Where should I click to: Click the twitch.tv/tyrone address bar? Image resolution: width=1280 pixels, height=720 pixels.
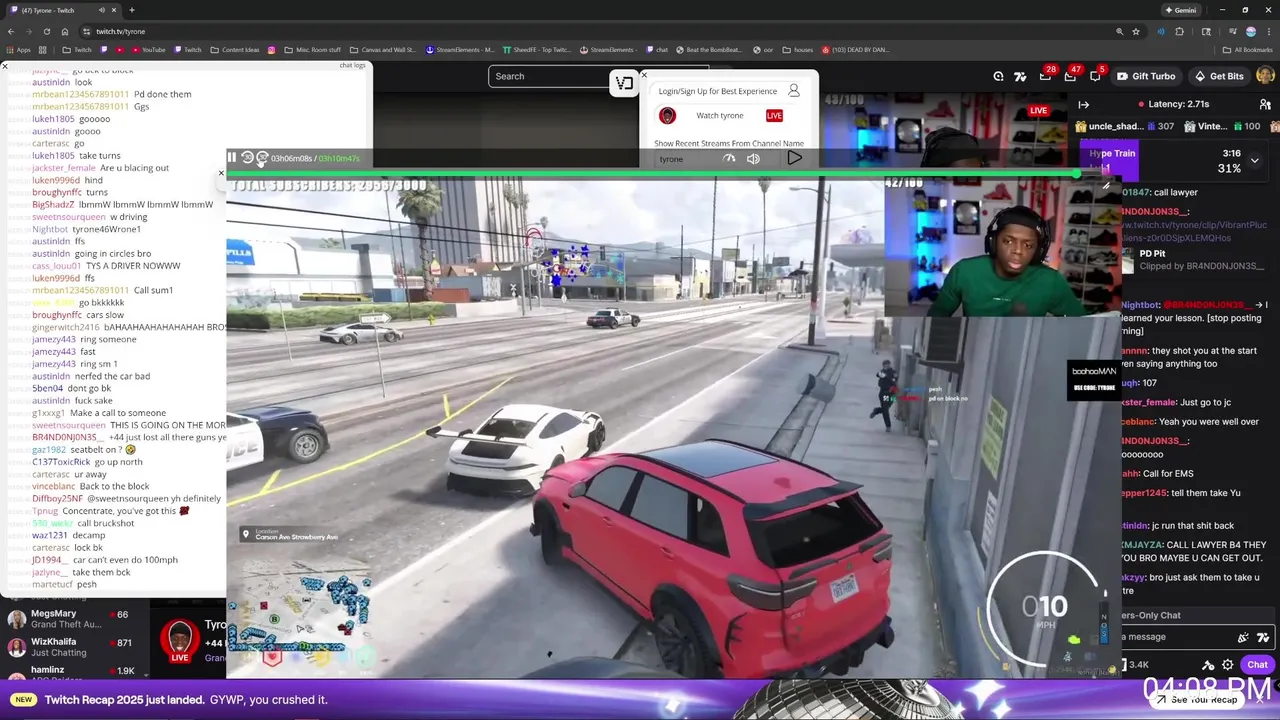(121, 32)
